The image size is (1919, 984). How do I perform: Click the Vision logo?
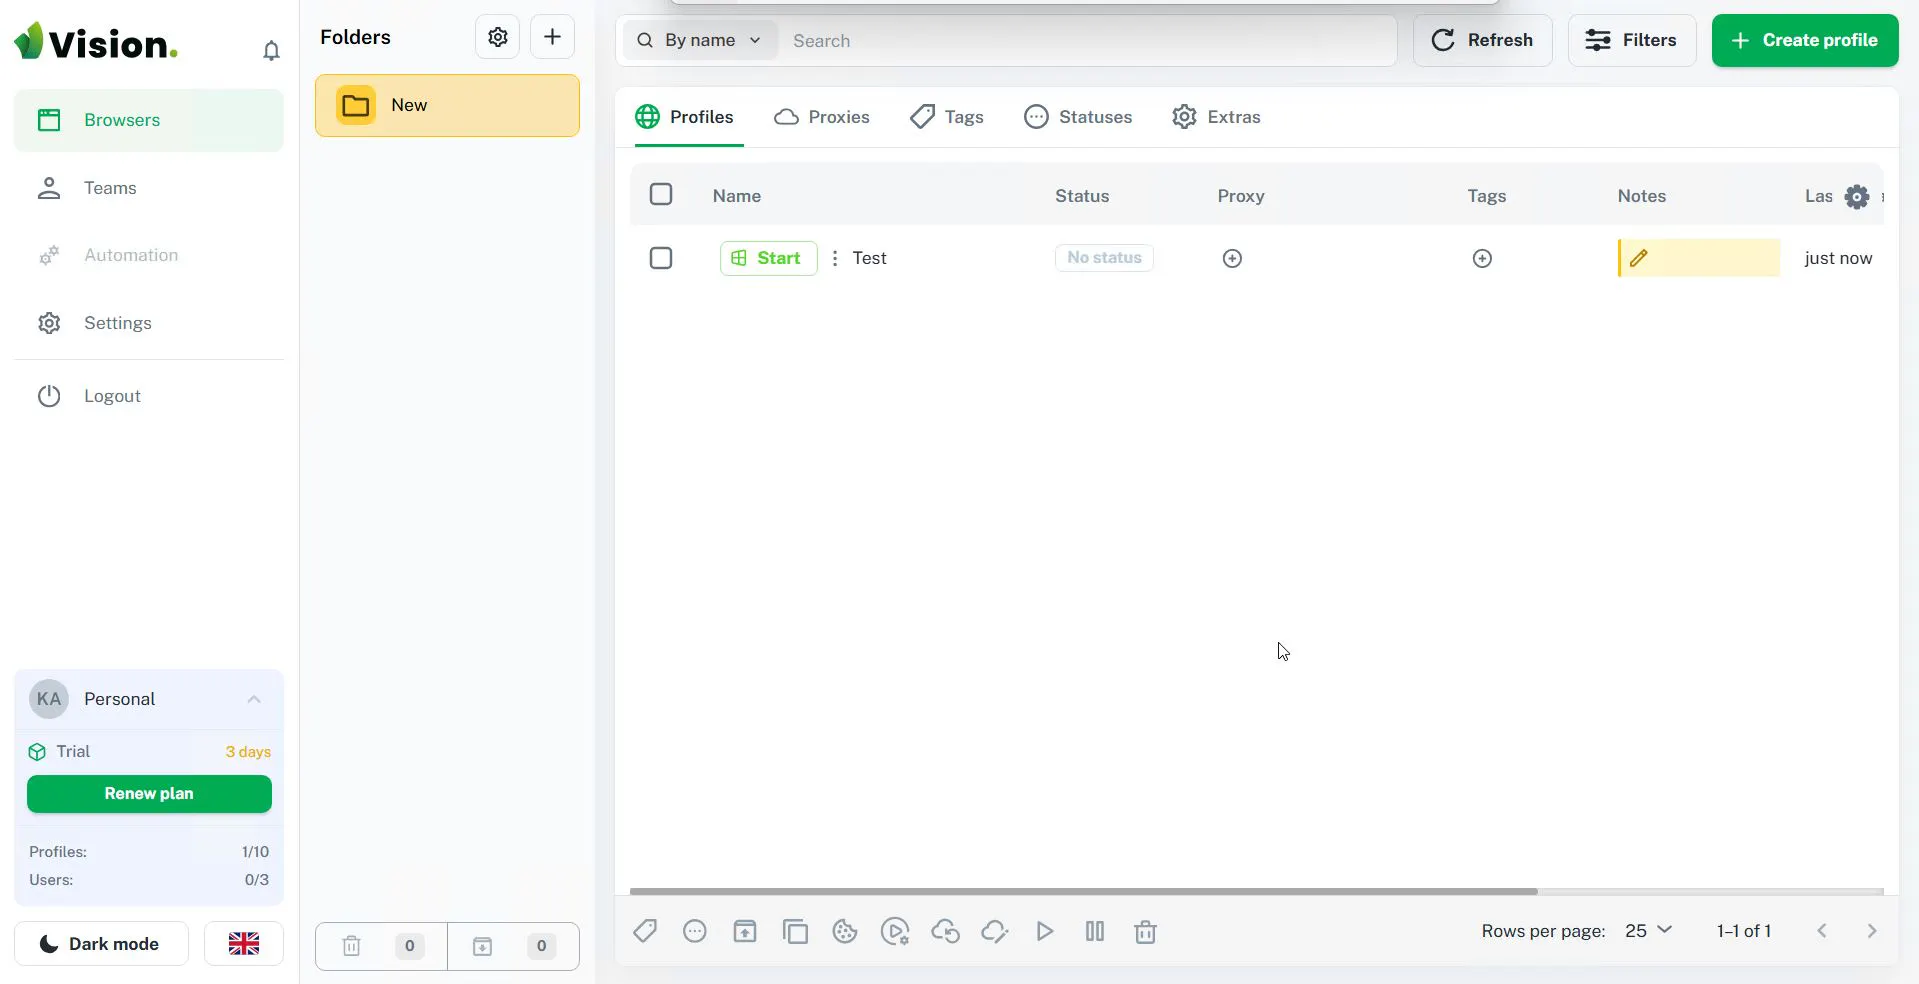96,42
